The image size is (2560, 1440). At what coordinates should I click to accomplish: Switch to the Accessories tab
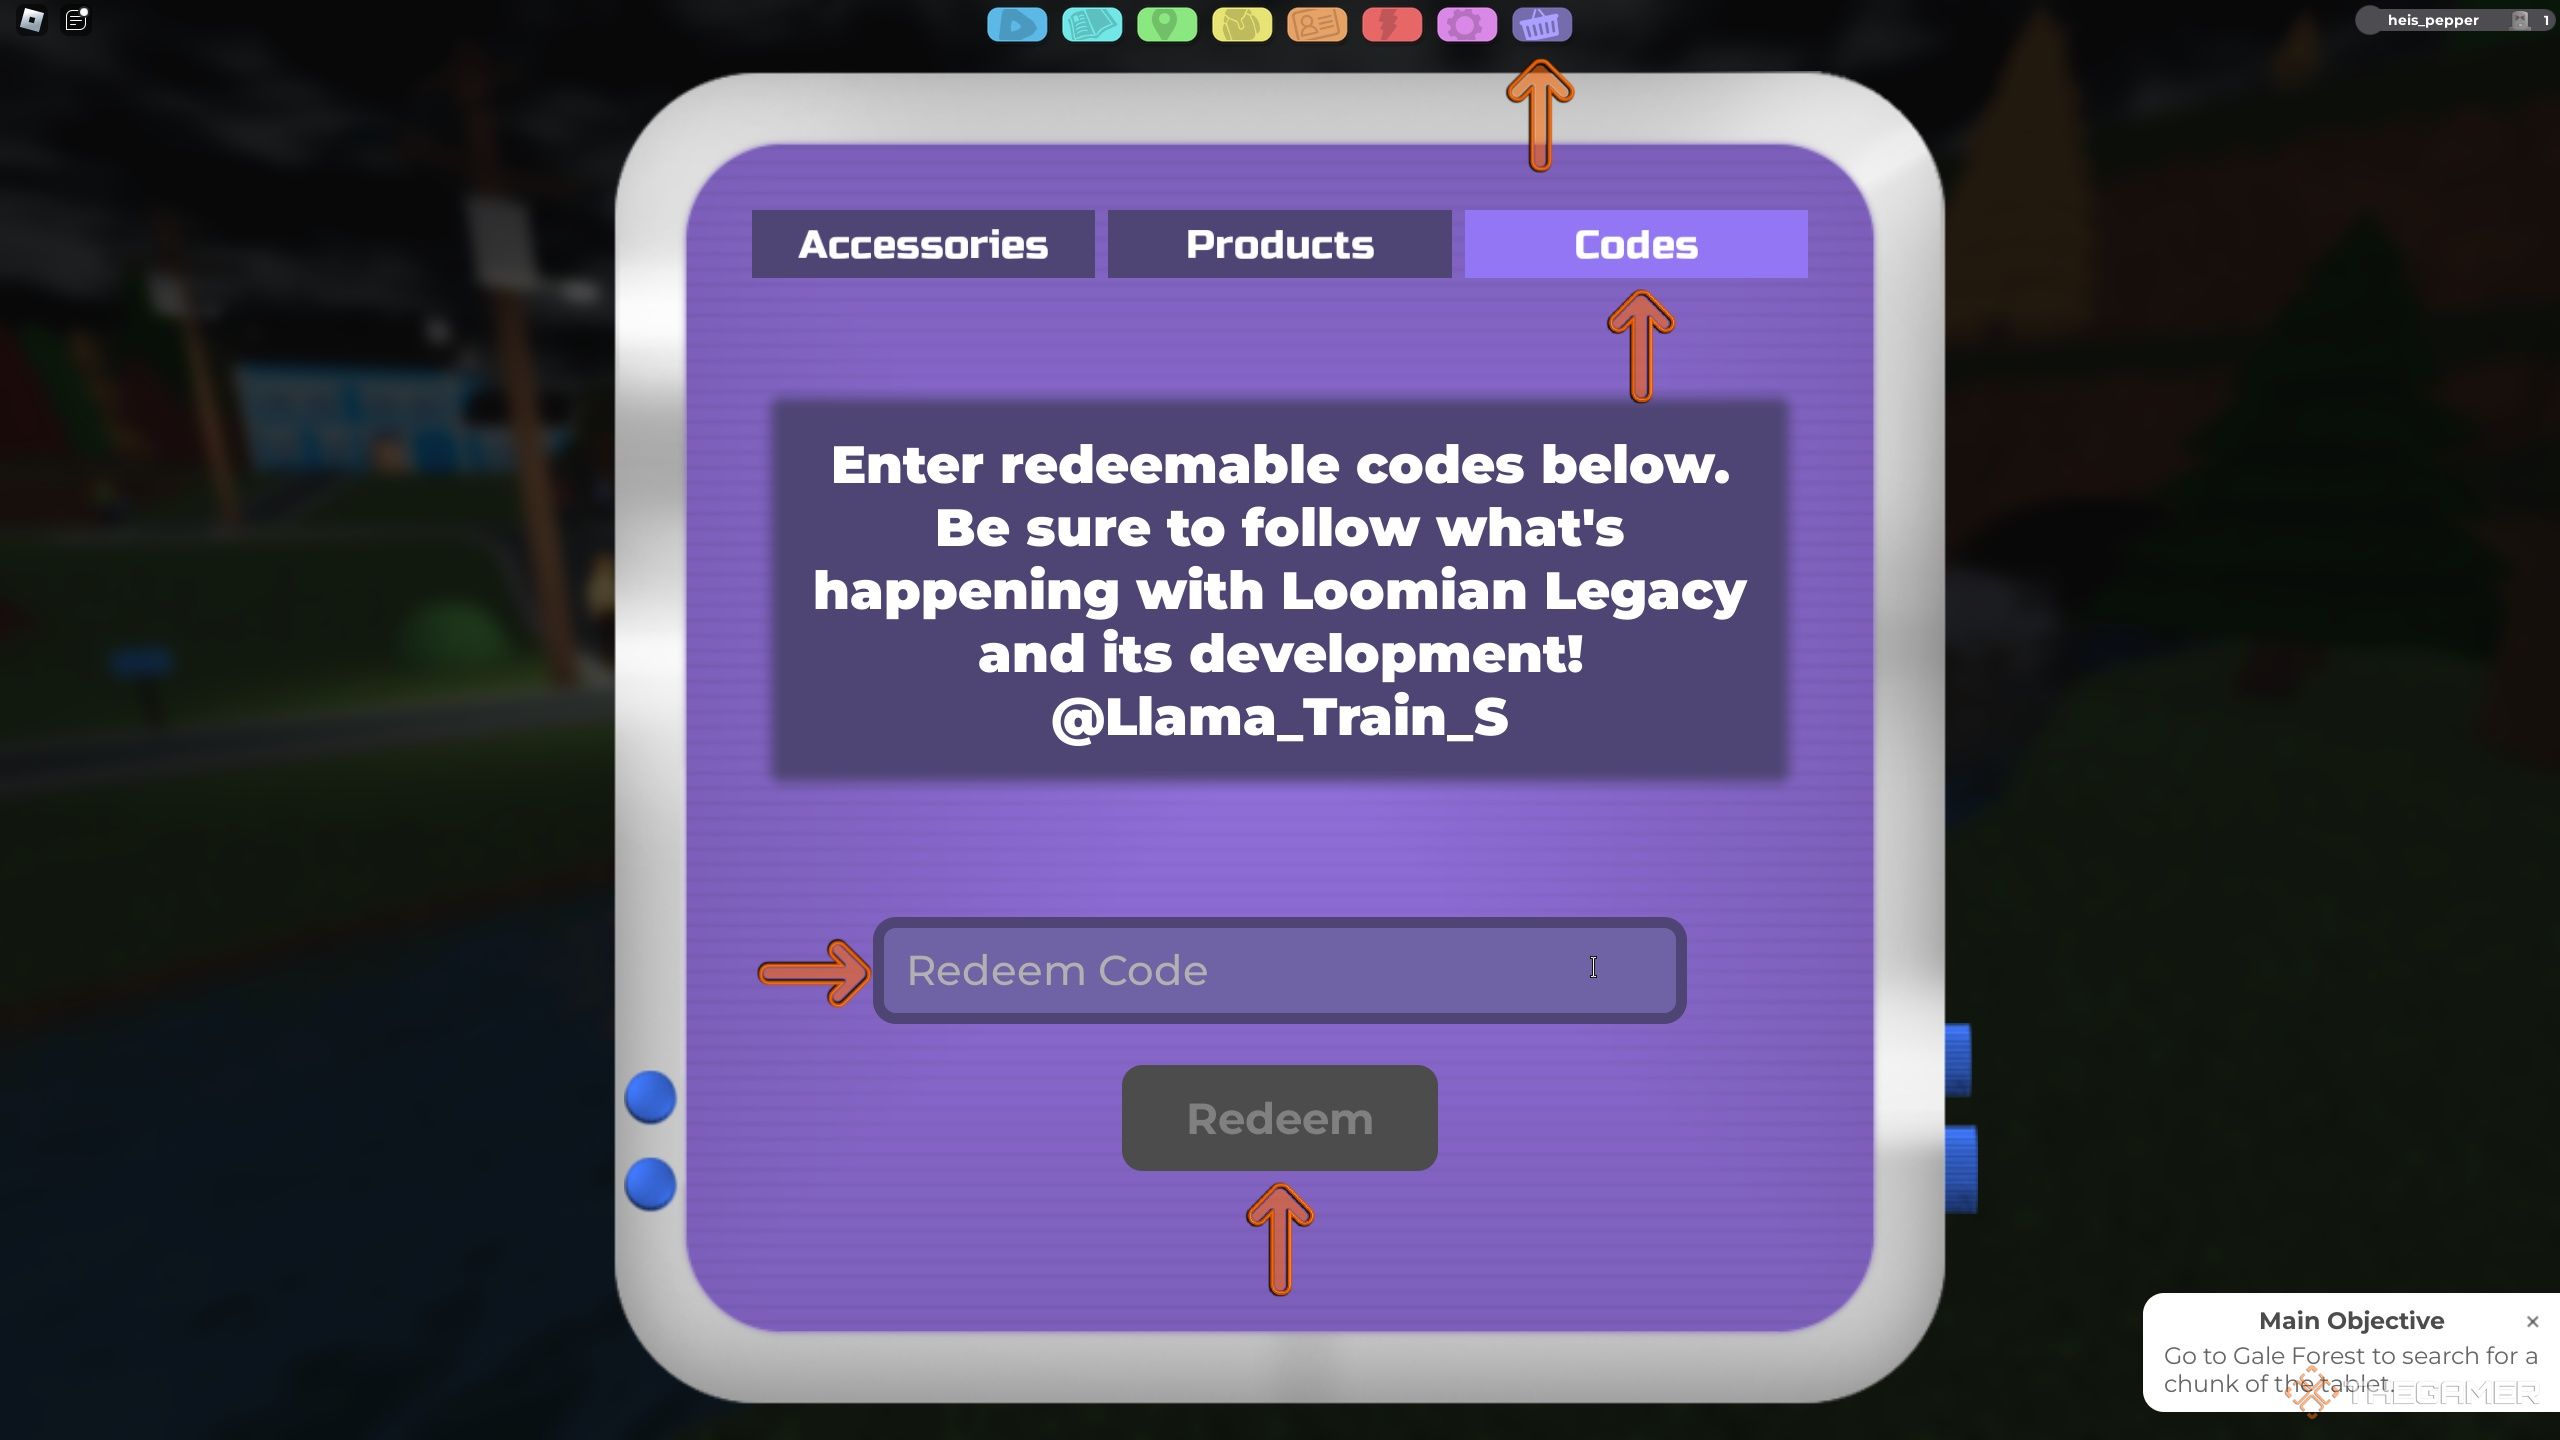click(x=921, y=243)
